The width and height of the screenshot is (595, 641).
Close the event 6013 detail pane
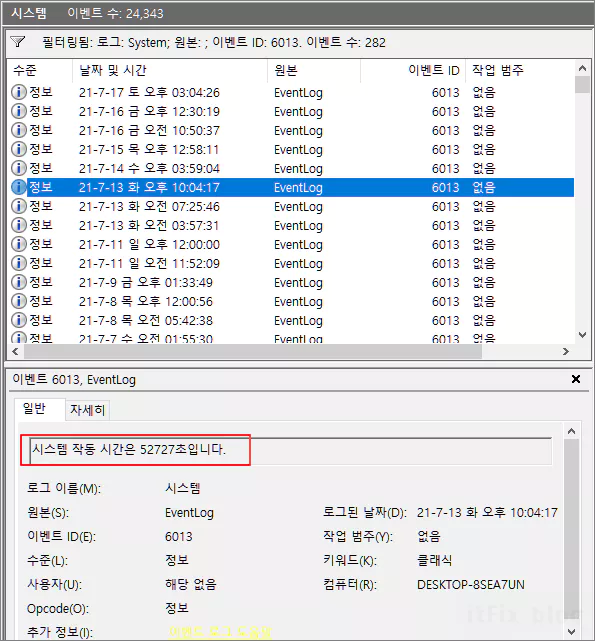click(x=576, y=379)
